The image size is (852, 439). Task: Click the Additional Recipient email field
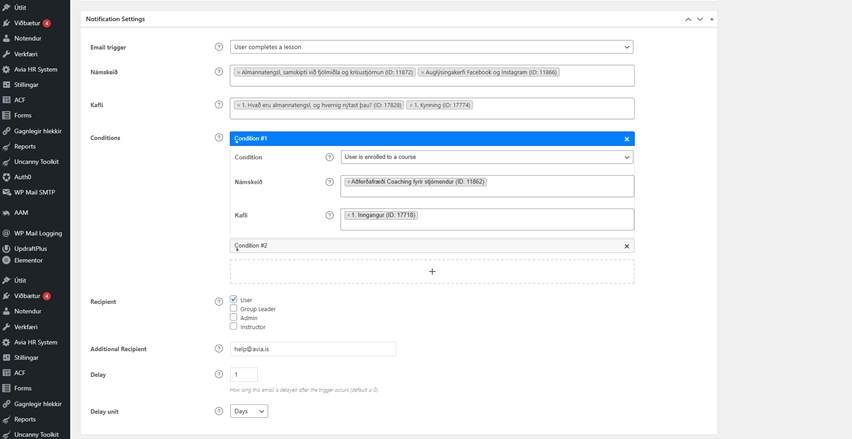coord(313,349)
